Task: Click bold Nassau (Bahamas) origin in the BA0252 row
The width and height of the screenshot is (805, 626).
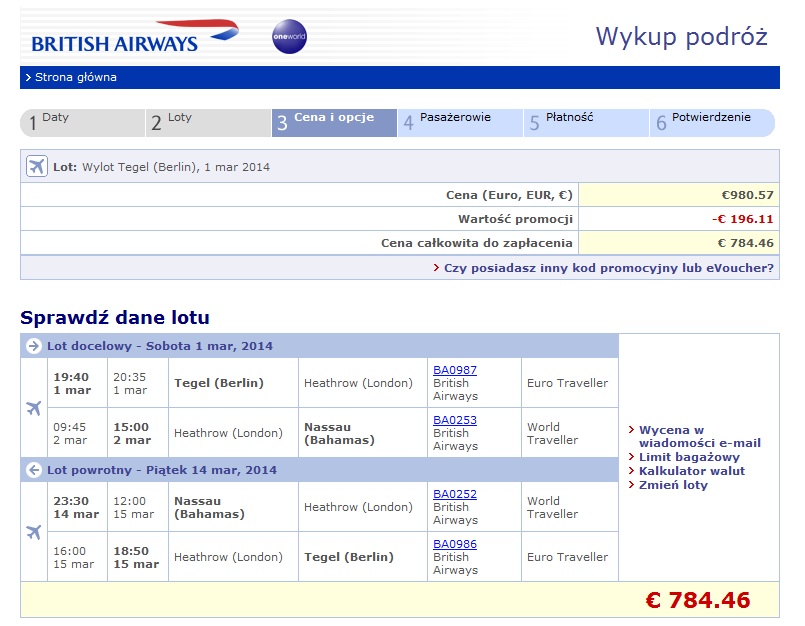Action: pyautogui.click(x=209, y=507)
